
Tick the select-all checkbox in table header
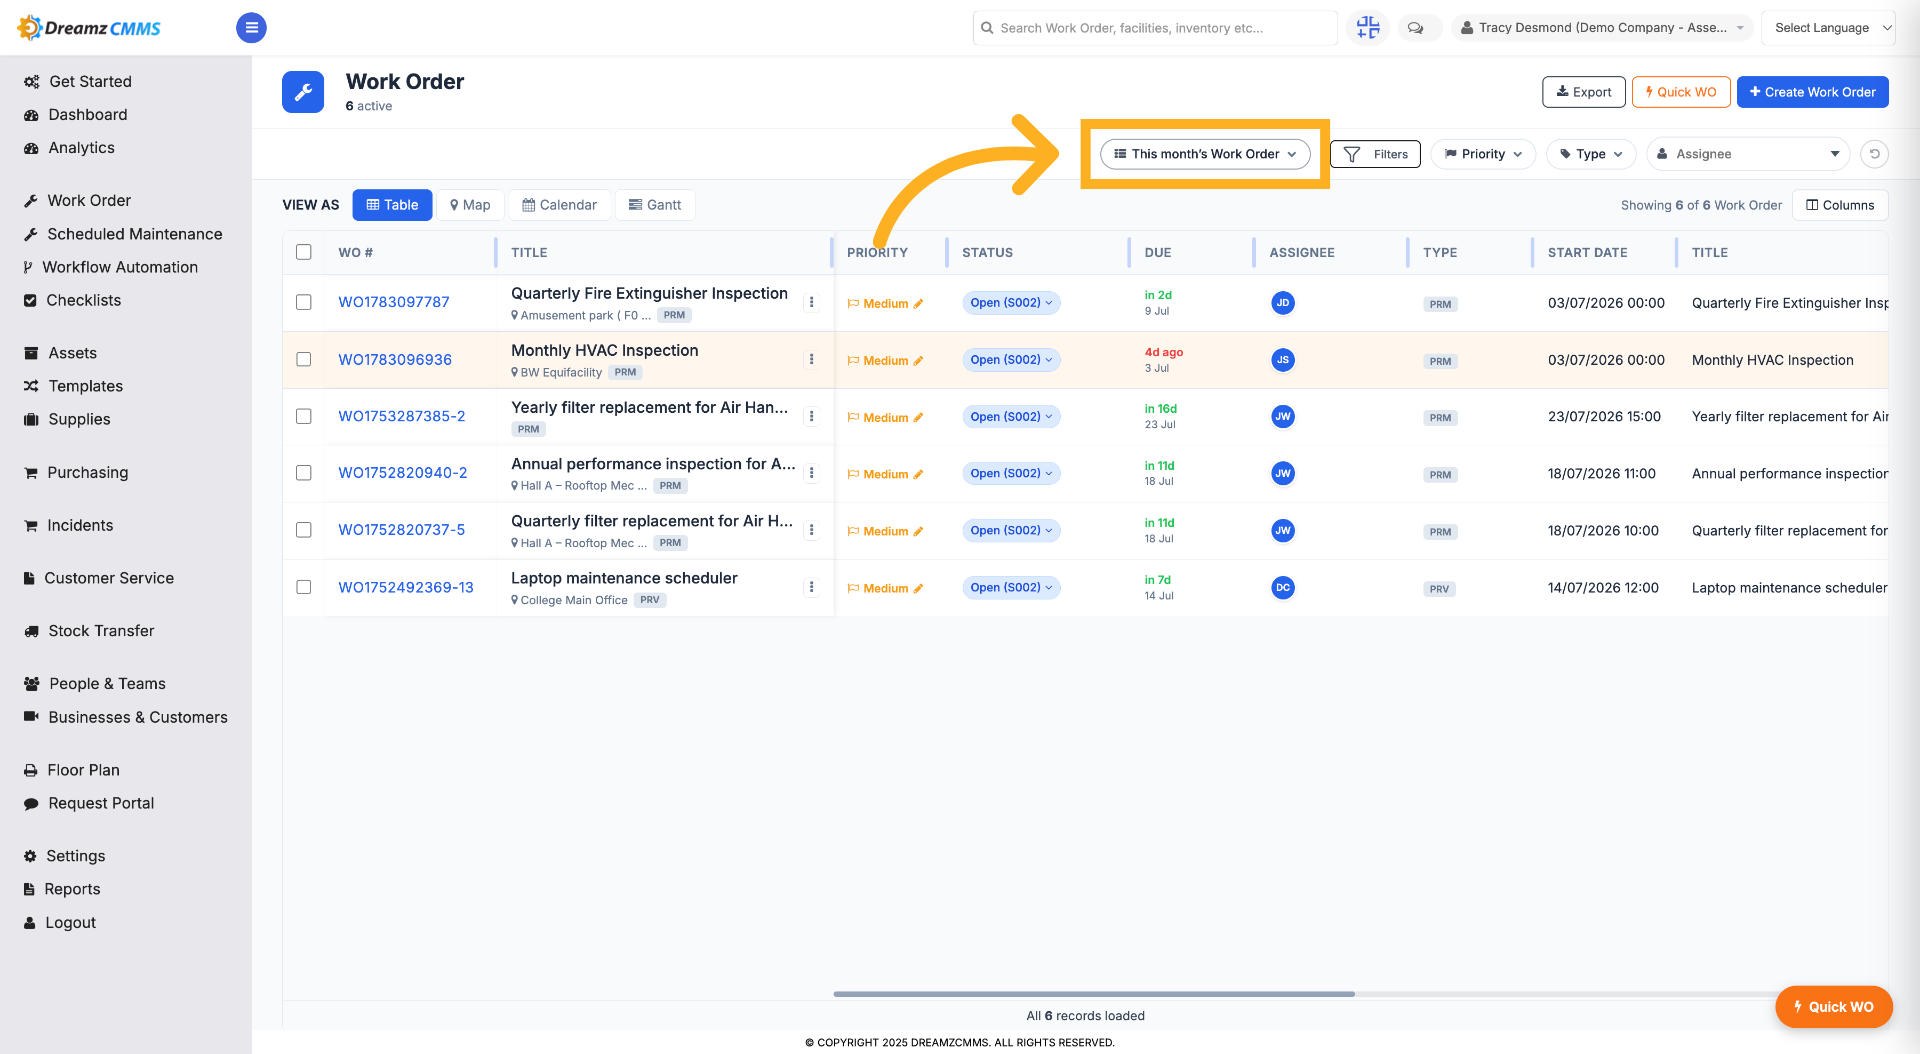click(x=304, y=252)
